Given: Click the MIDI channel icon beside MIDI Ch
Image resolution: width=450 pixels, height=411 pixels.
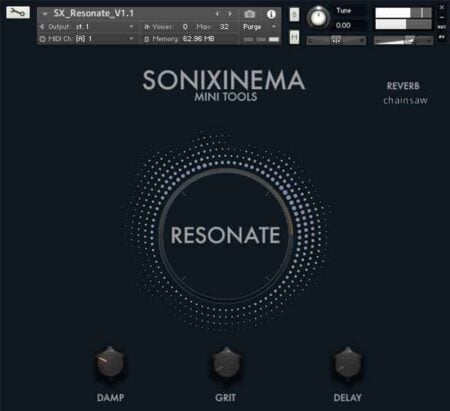Looking at the screenshot, I should coord(42,39).
